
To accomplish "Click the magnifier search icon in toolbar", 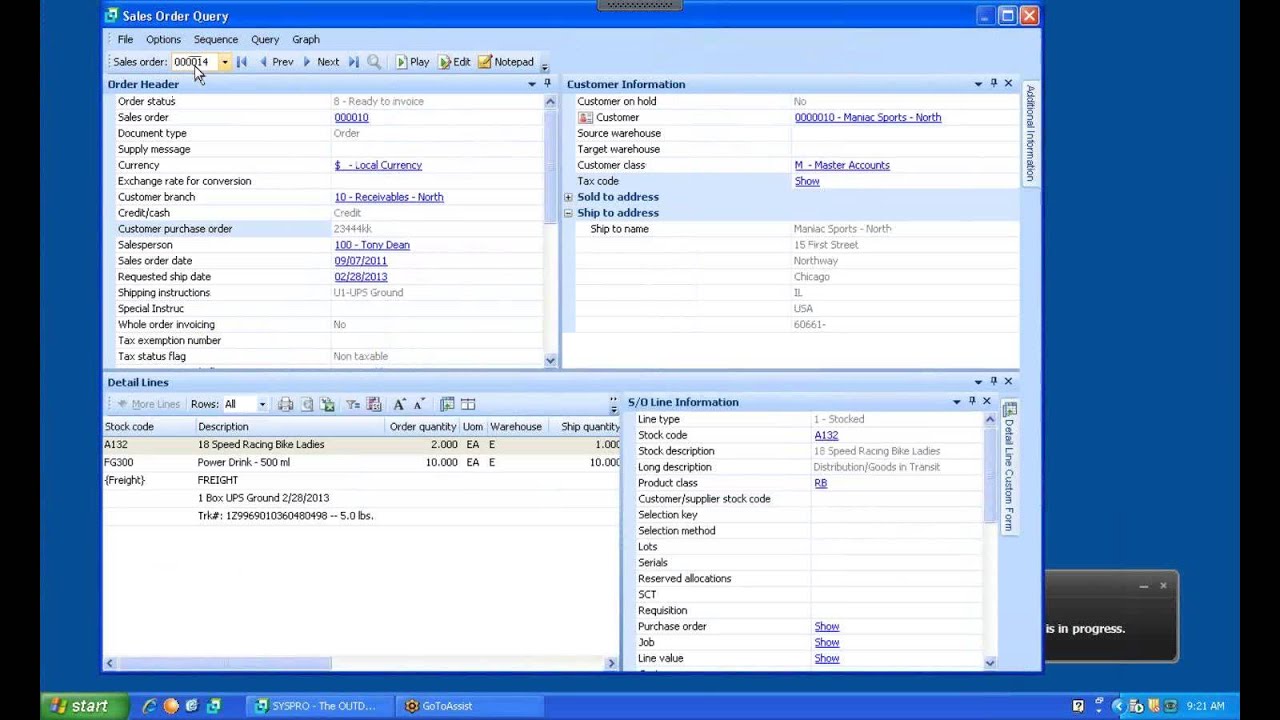I will click(x=374, y=62).
